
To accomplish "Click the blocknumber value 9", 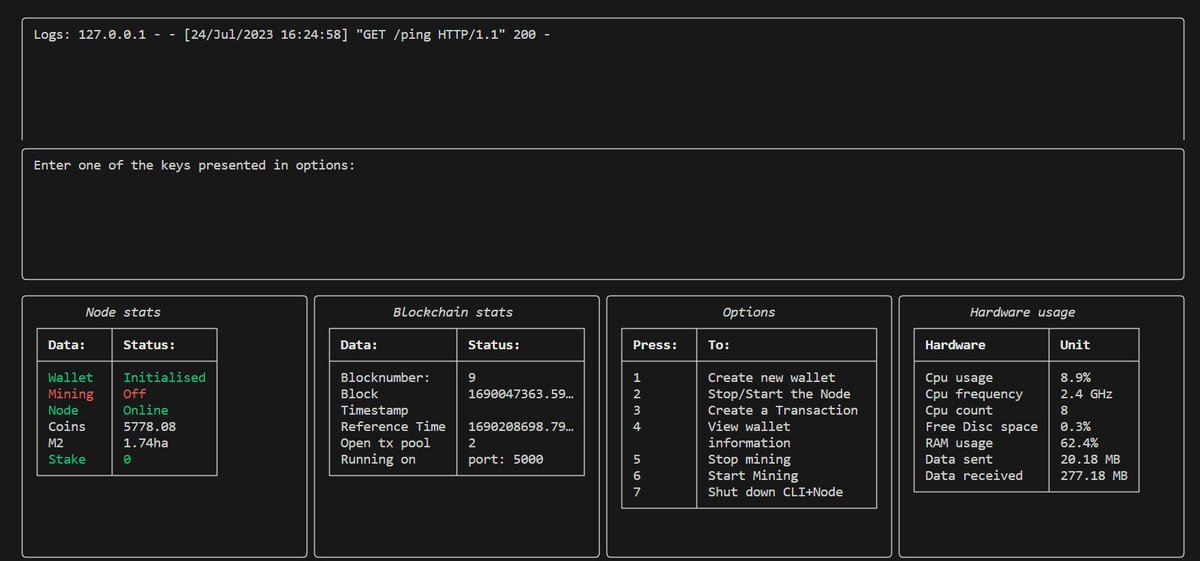I will click(472, 377).
